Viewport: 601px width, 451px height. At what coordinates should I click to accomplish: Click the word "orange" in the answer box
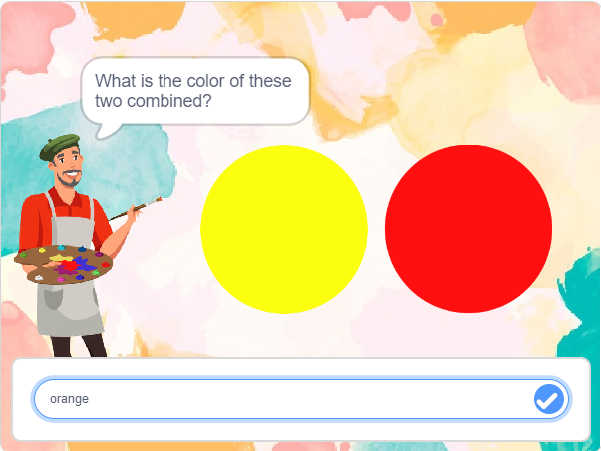(x=70, y=399)
